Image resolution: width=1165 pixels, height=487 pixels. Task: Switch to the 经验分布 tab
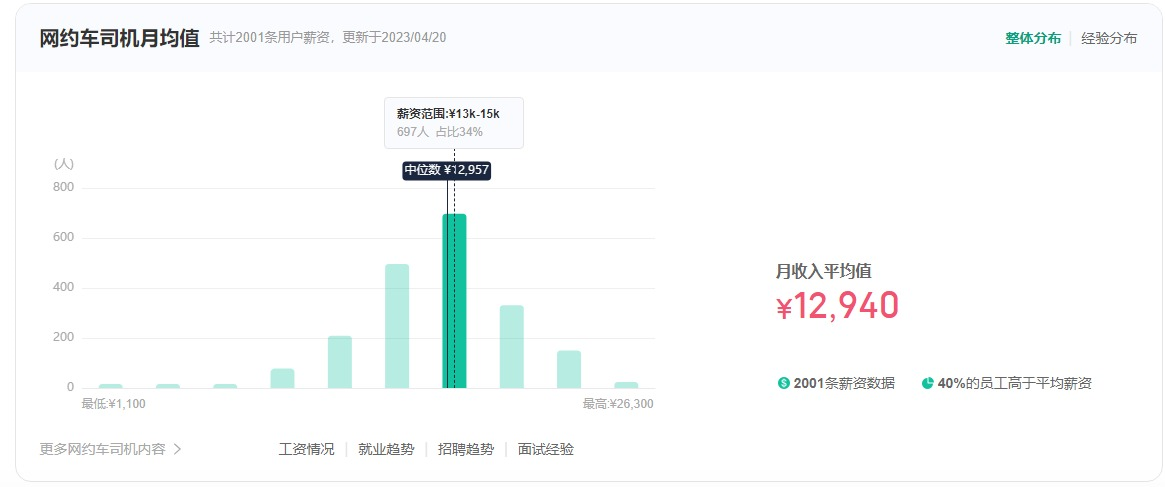pos(1109,38)
